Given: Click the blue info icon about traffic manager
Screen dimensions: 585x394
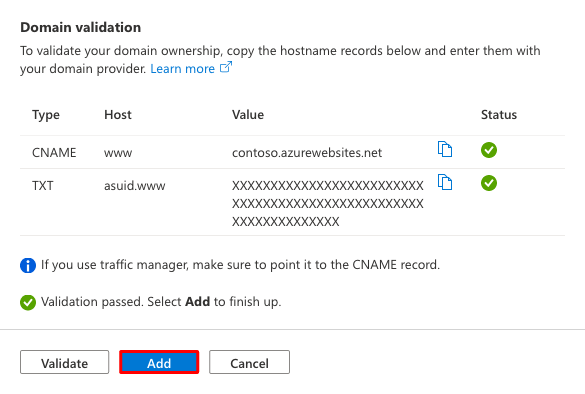Looking at the screenshot, I should pos(28,265).
